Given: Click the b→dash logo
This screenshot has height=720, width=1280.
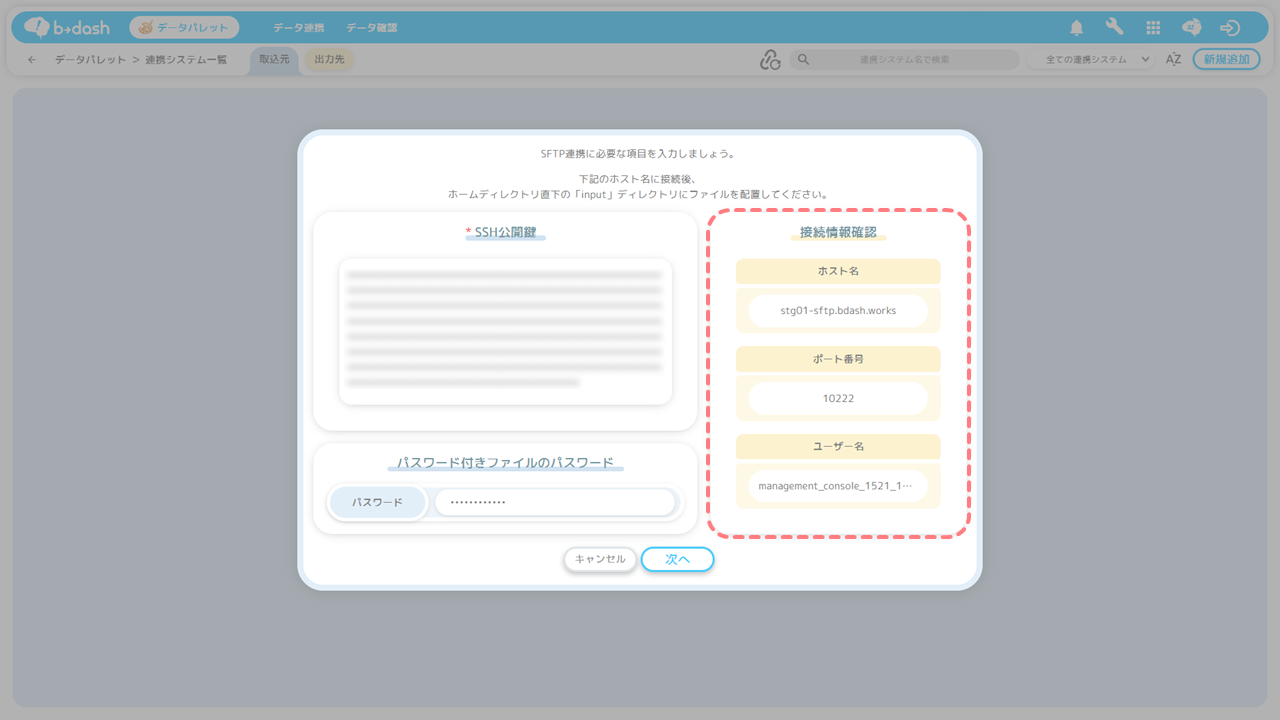Looking at the screenshot, I should coord(67,28).
